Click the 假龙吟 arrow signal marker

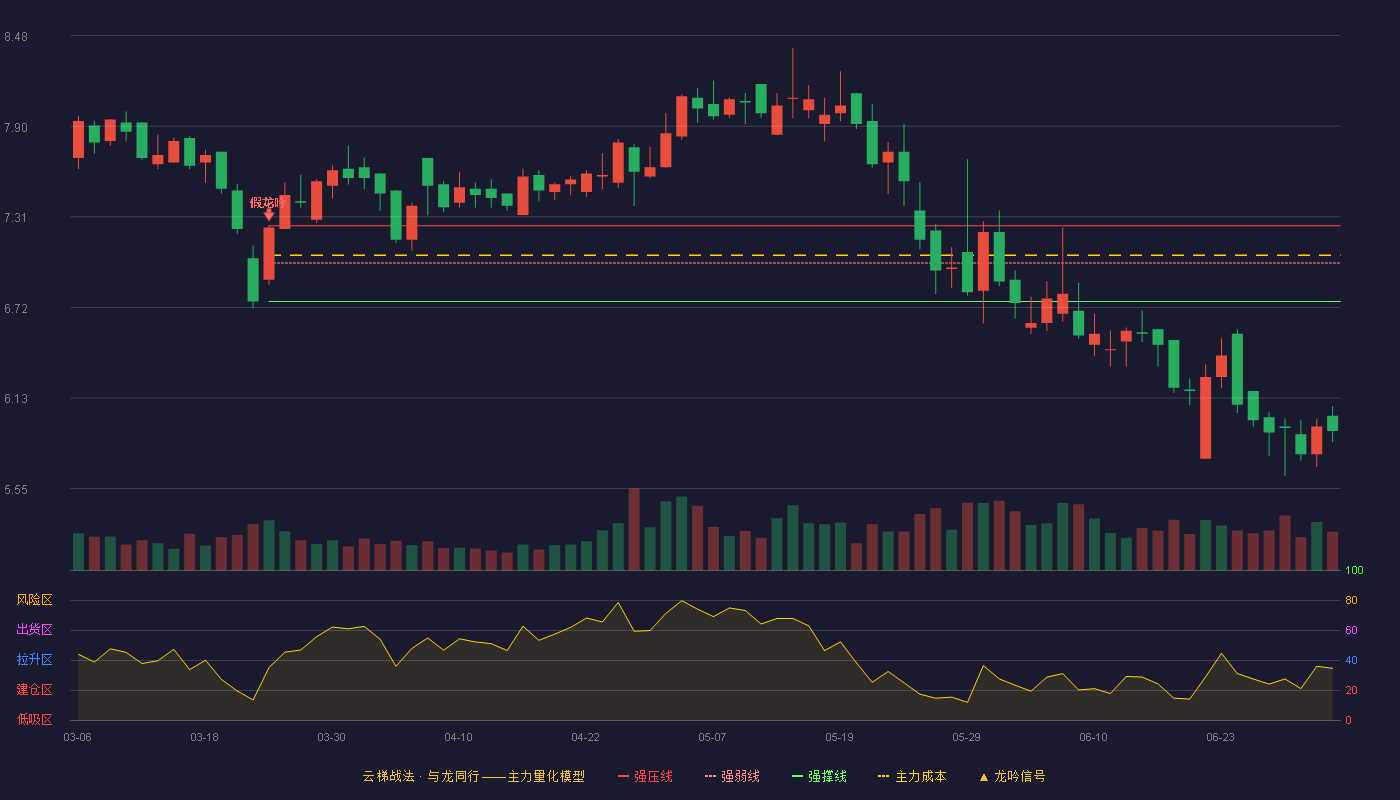[268, 208]
